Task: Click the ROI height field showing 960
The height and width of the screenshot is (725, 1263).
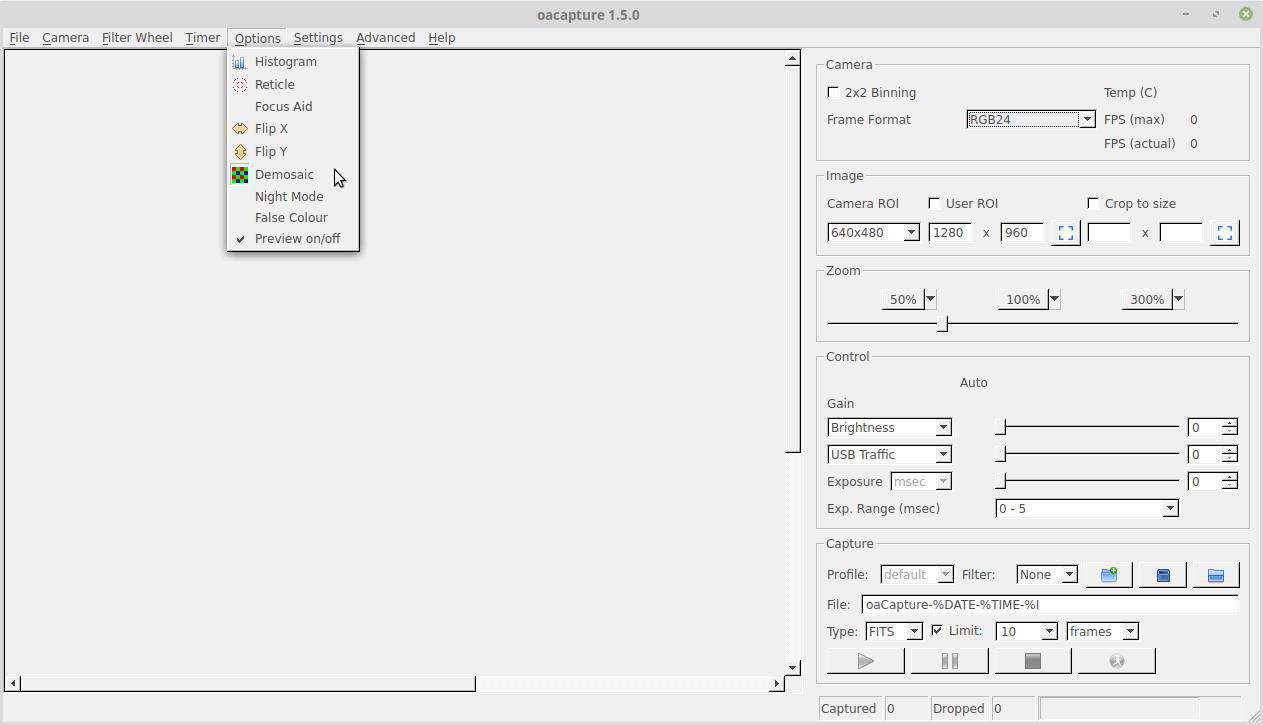Action: coord(1022,233)
